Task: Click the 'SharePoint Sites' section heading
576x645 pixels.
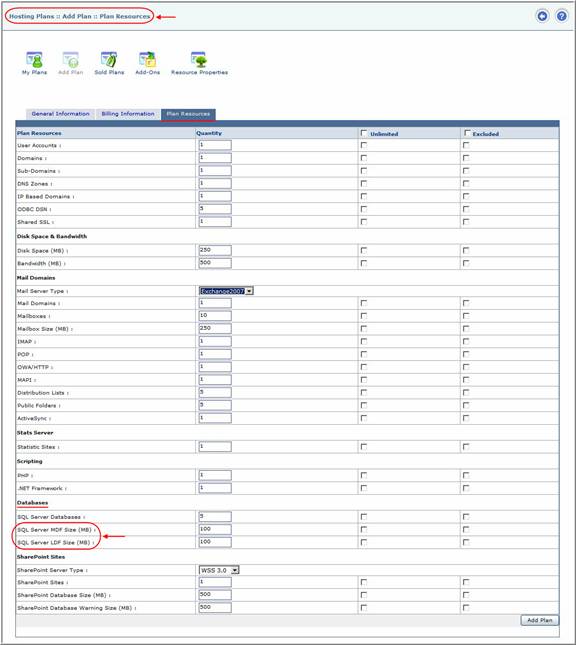Action: [41, 557]
